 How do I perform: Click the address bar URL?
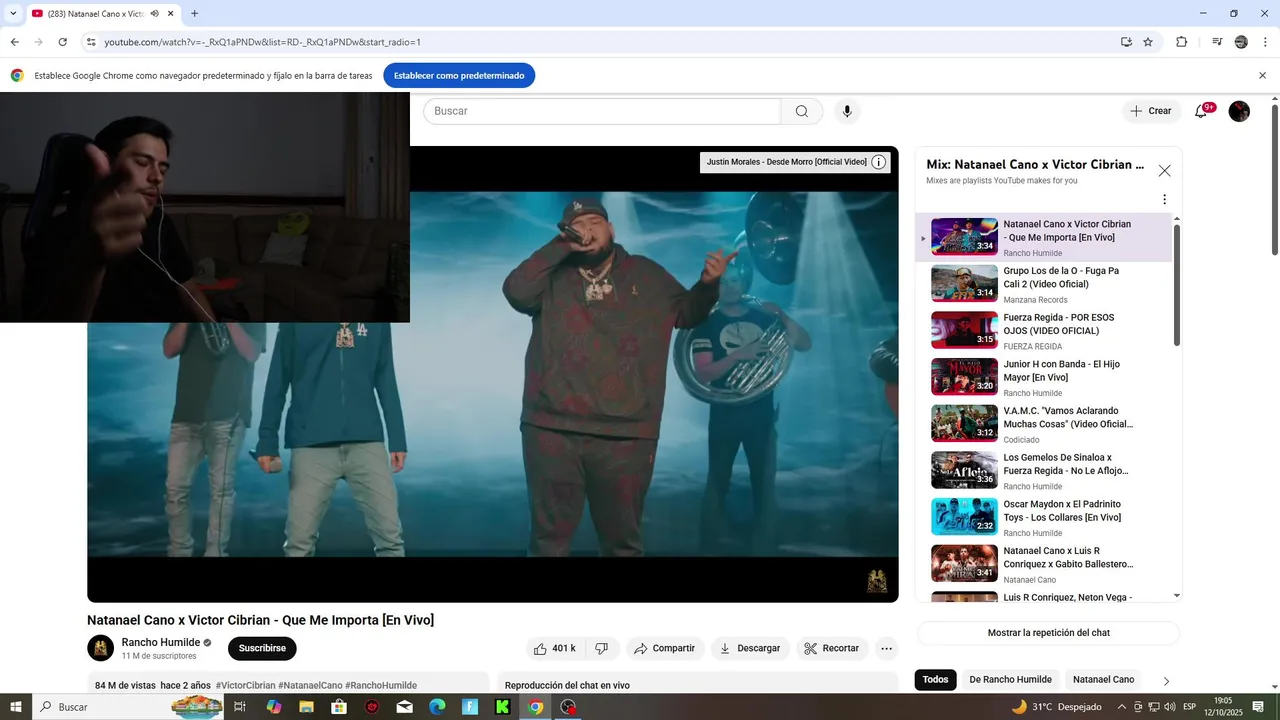click(262, 42)
